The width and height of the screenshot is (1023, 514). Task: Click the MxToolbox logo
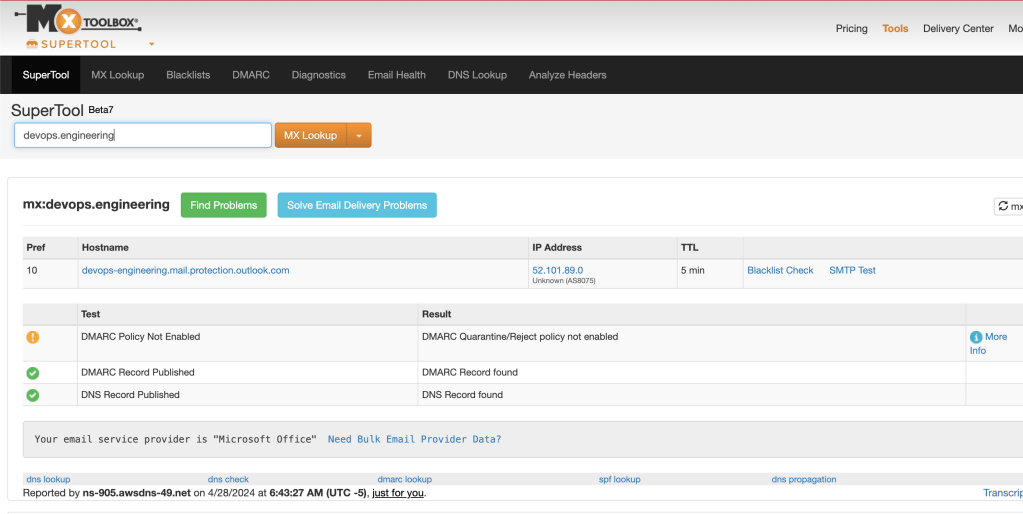tap(78, 20)
